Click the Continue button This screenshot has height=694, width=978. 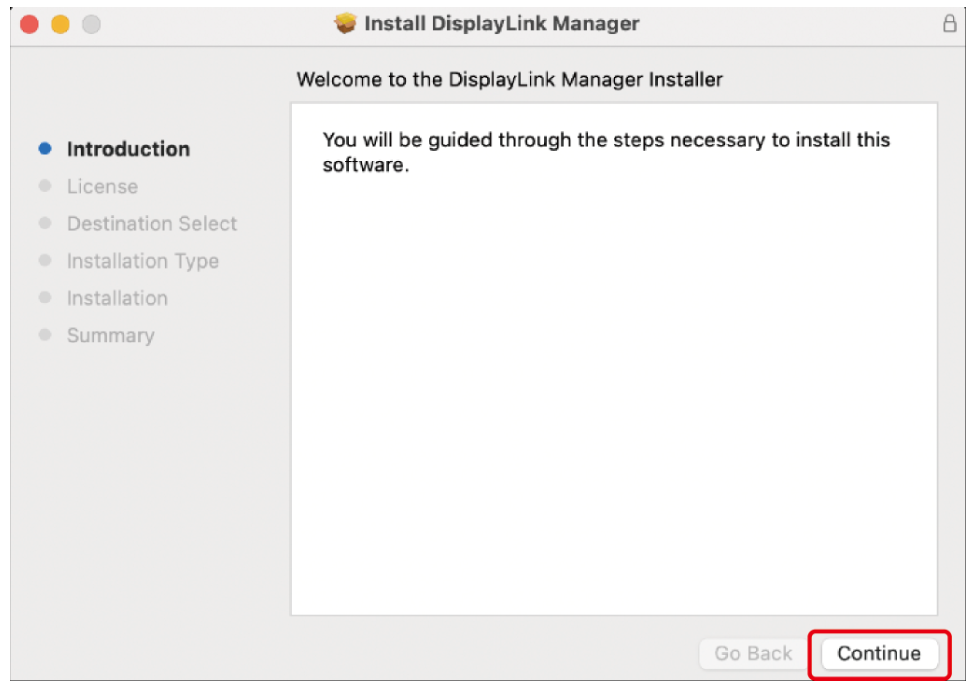click(x=879, y=654)
